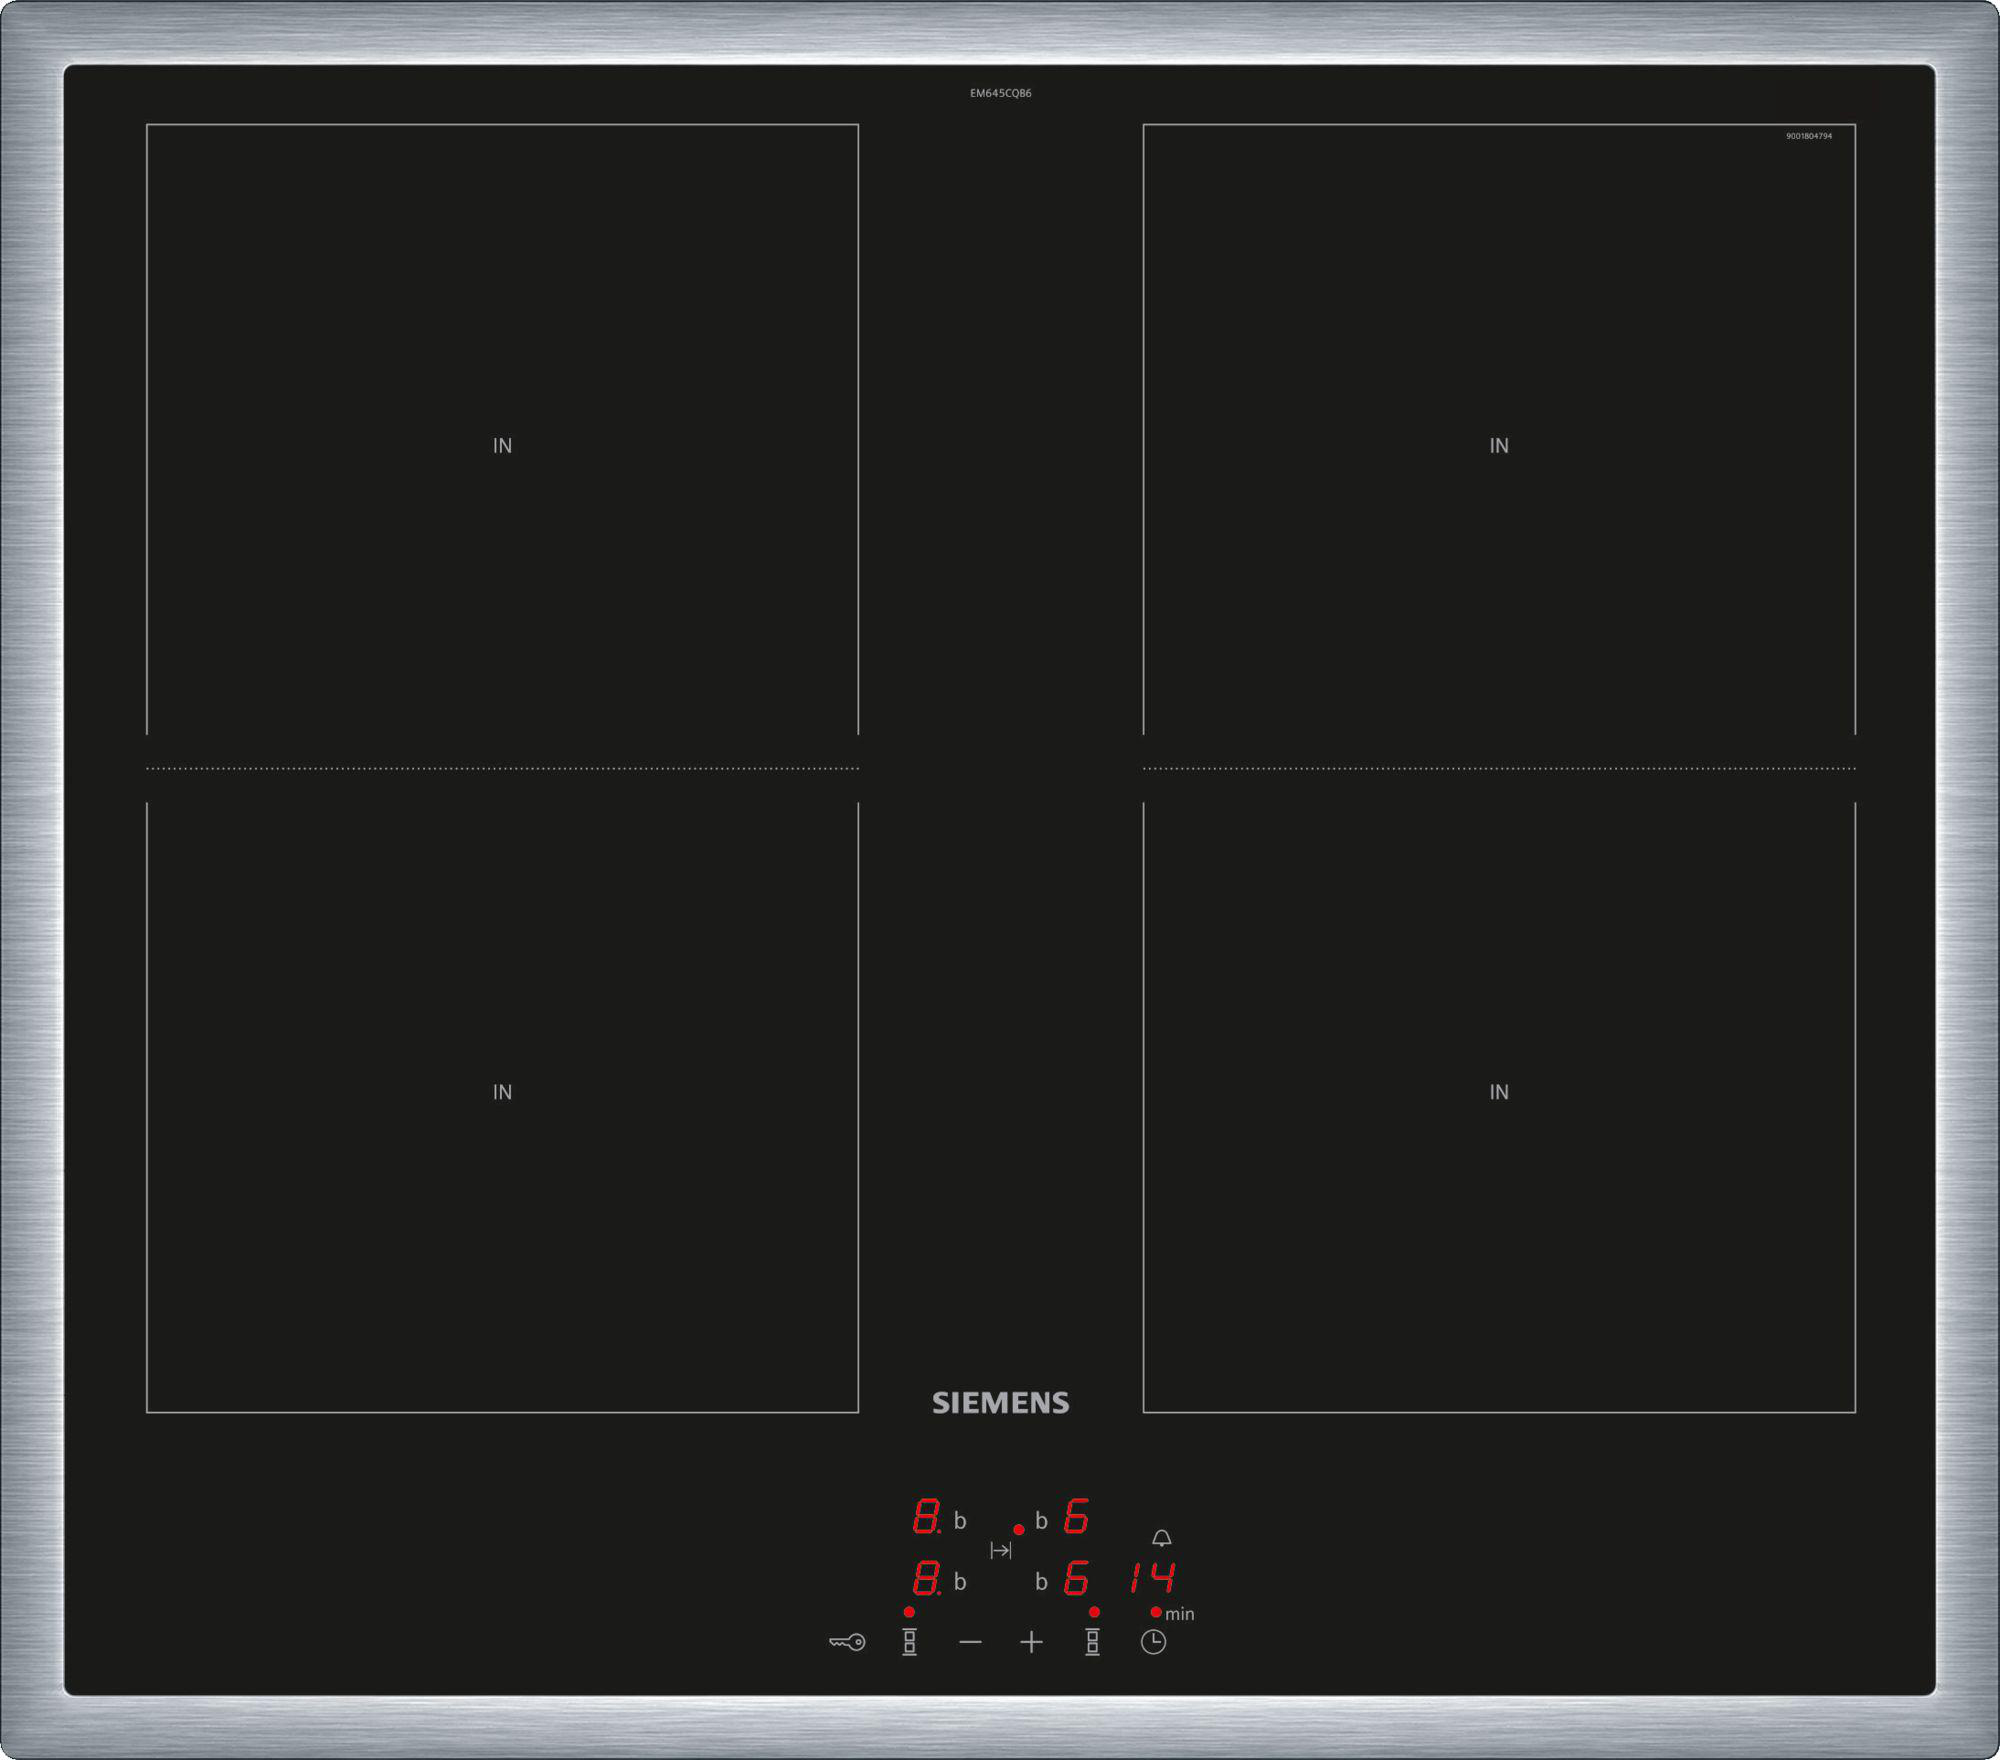The image size is (2000, 1760).
Task: Click the 9001804794 serial number text
Action: click(1809, 136)
